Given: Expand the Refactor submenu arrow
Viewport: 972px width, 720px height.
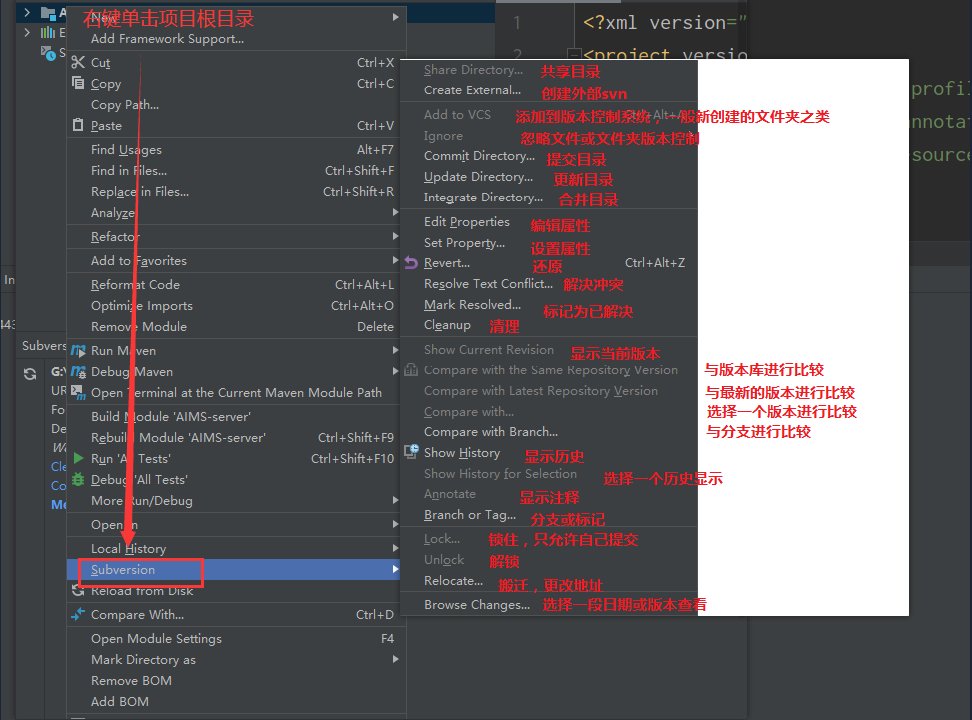Looking at the screenshot, I should point(395,236).
